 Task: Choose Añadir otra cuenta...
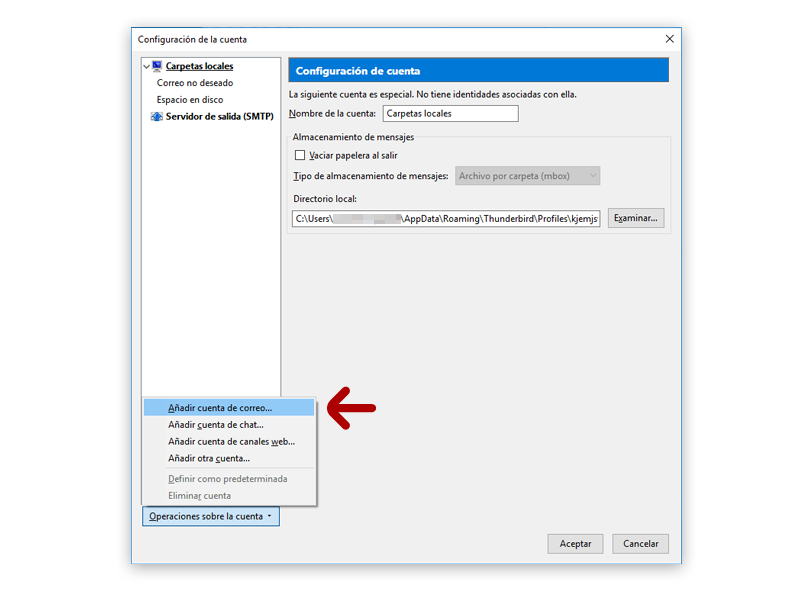click(229, 458)
